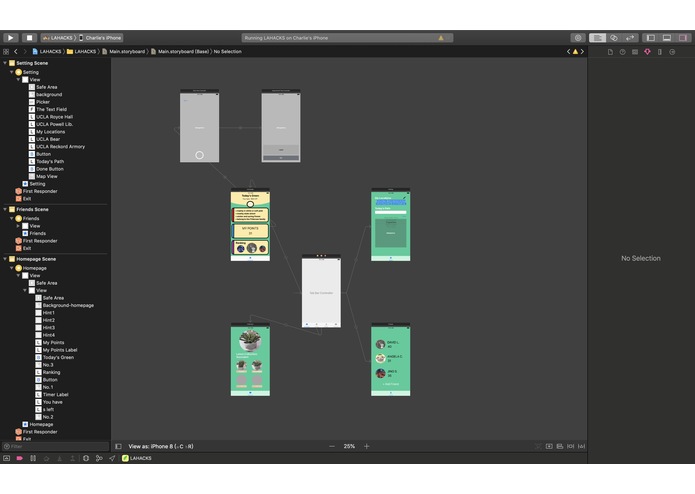This screenshot has height=494, width=695.
Task: Toggle the Inspectors panel
Action: tap(683, 38)
